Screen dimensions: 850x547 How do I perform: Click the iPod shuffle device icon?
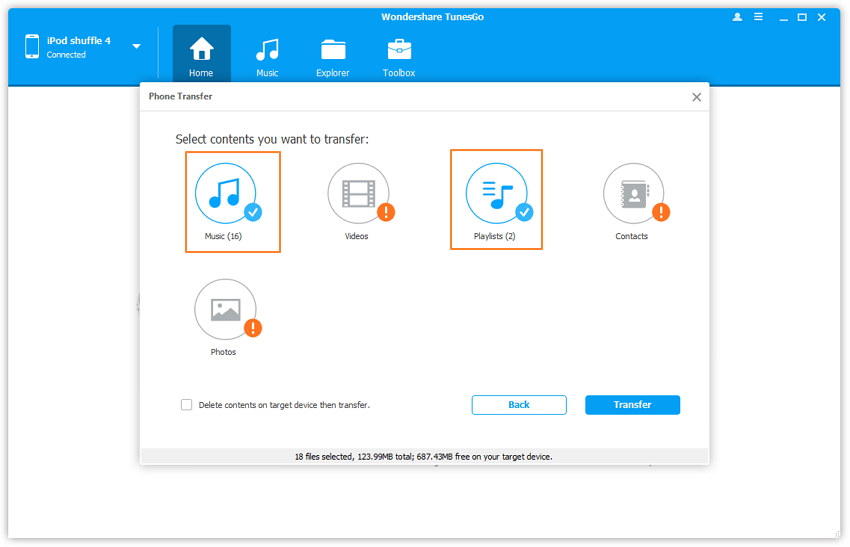(32, 47)
